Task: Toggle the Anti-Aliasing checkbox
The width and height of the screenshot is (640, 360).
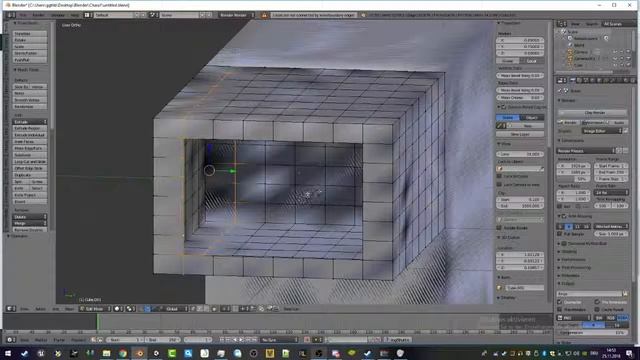Action: (564, 216)
